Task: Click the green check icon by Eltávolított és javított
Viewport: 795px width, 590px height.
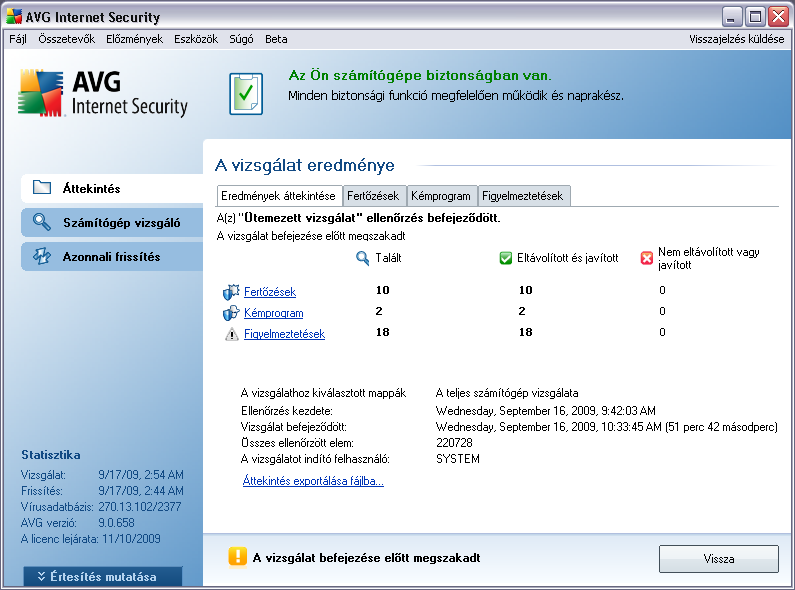Action: coord(505,258)
